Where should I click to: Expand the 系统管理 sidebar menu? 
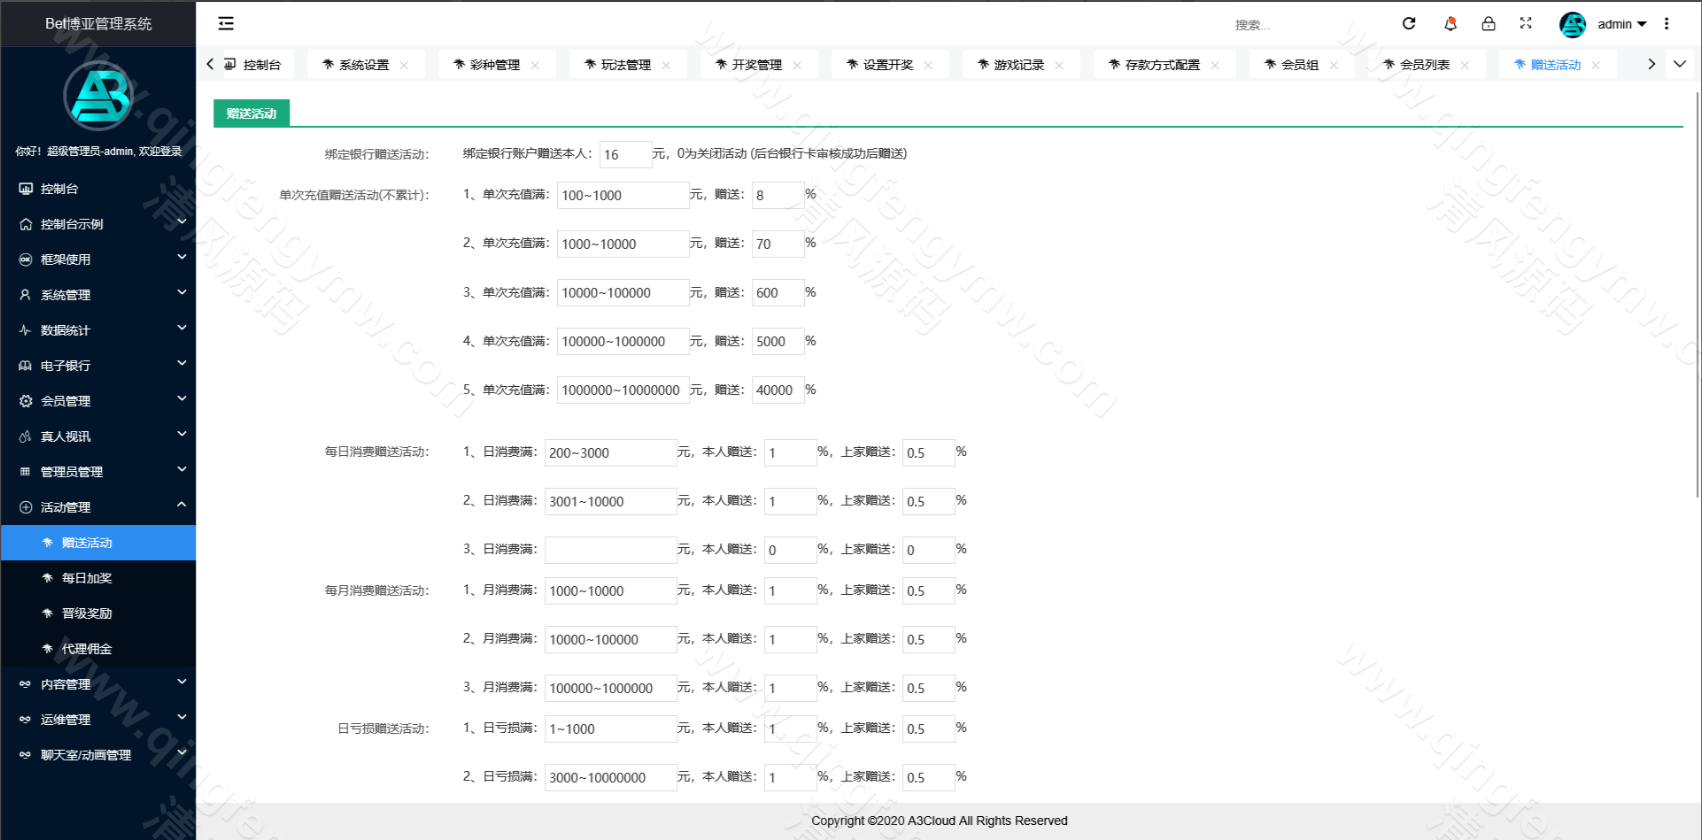98,295
